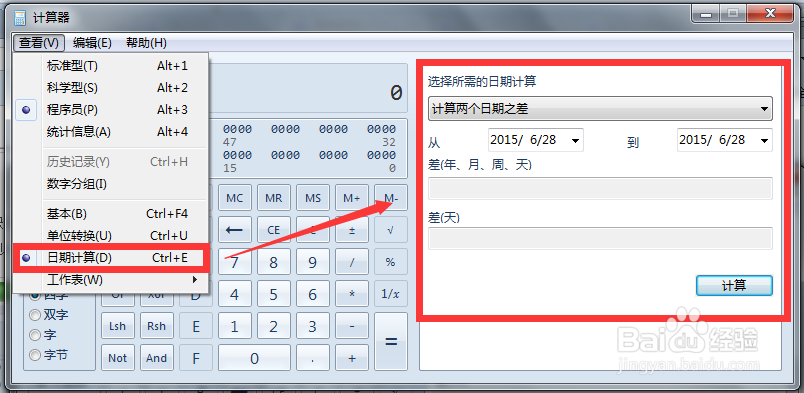Click the MC memory clear key

[x=234, y=198]
